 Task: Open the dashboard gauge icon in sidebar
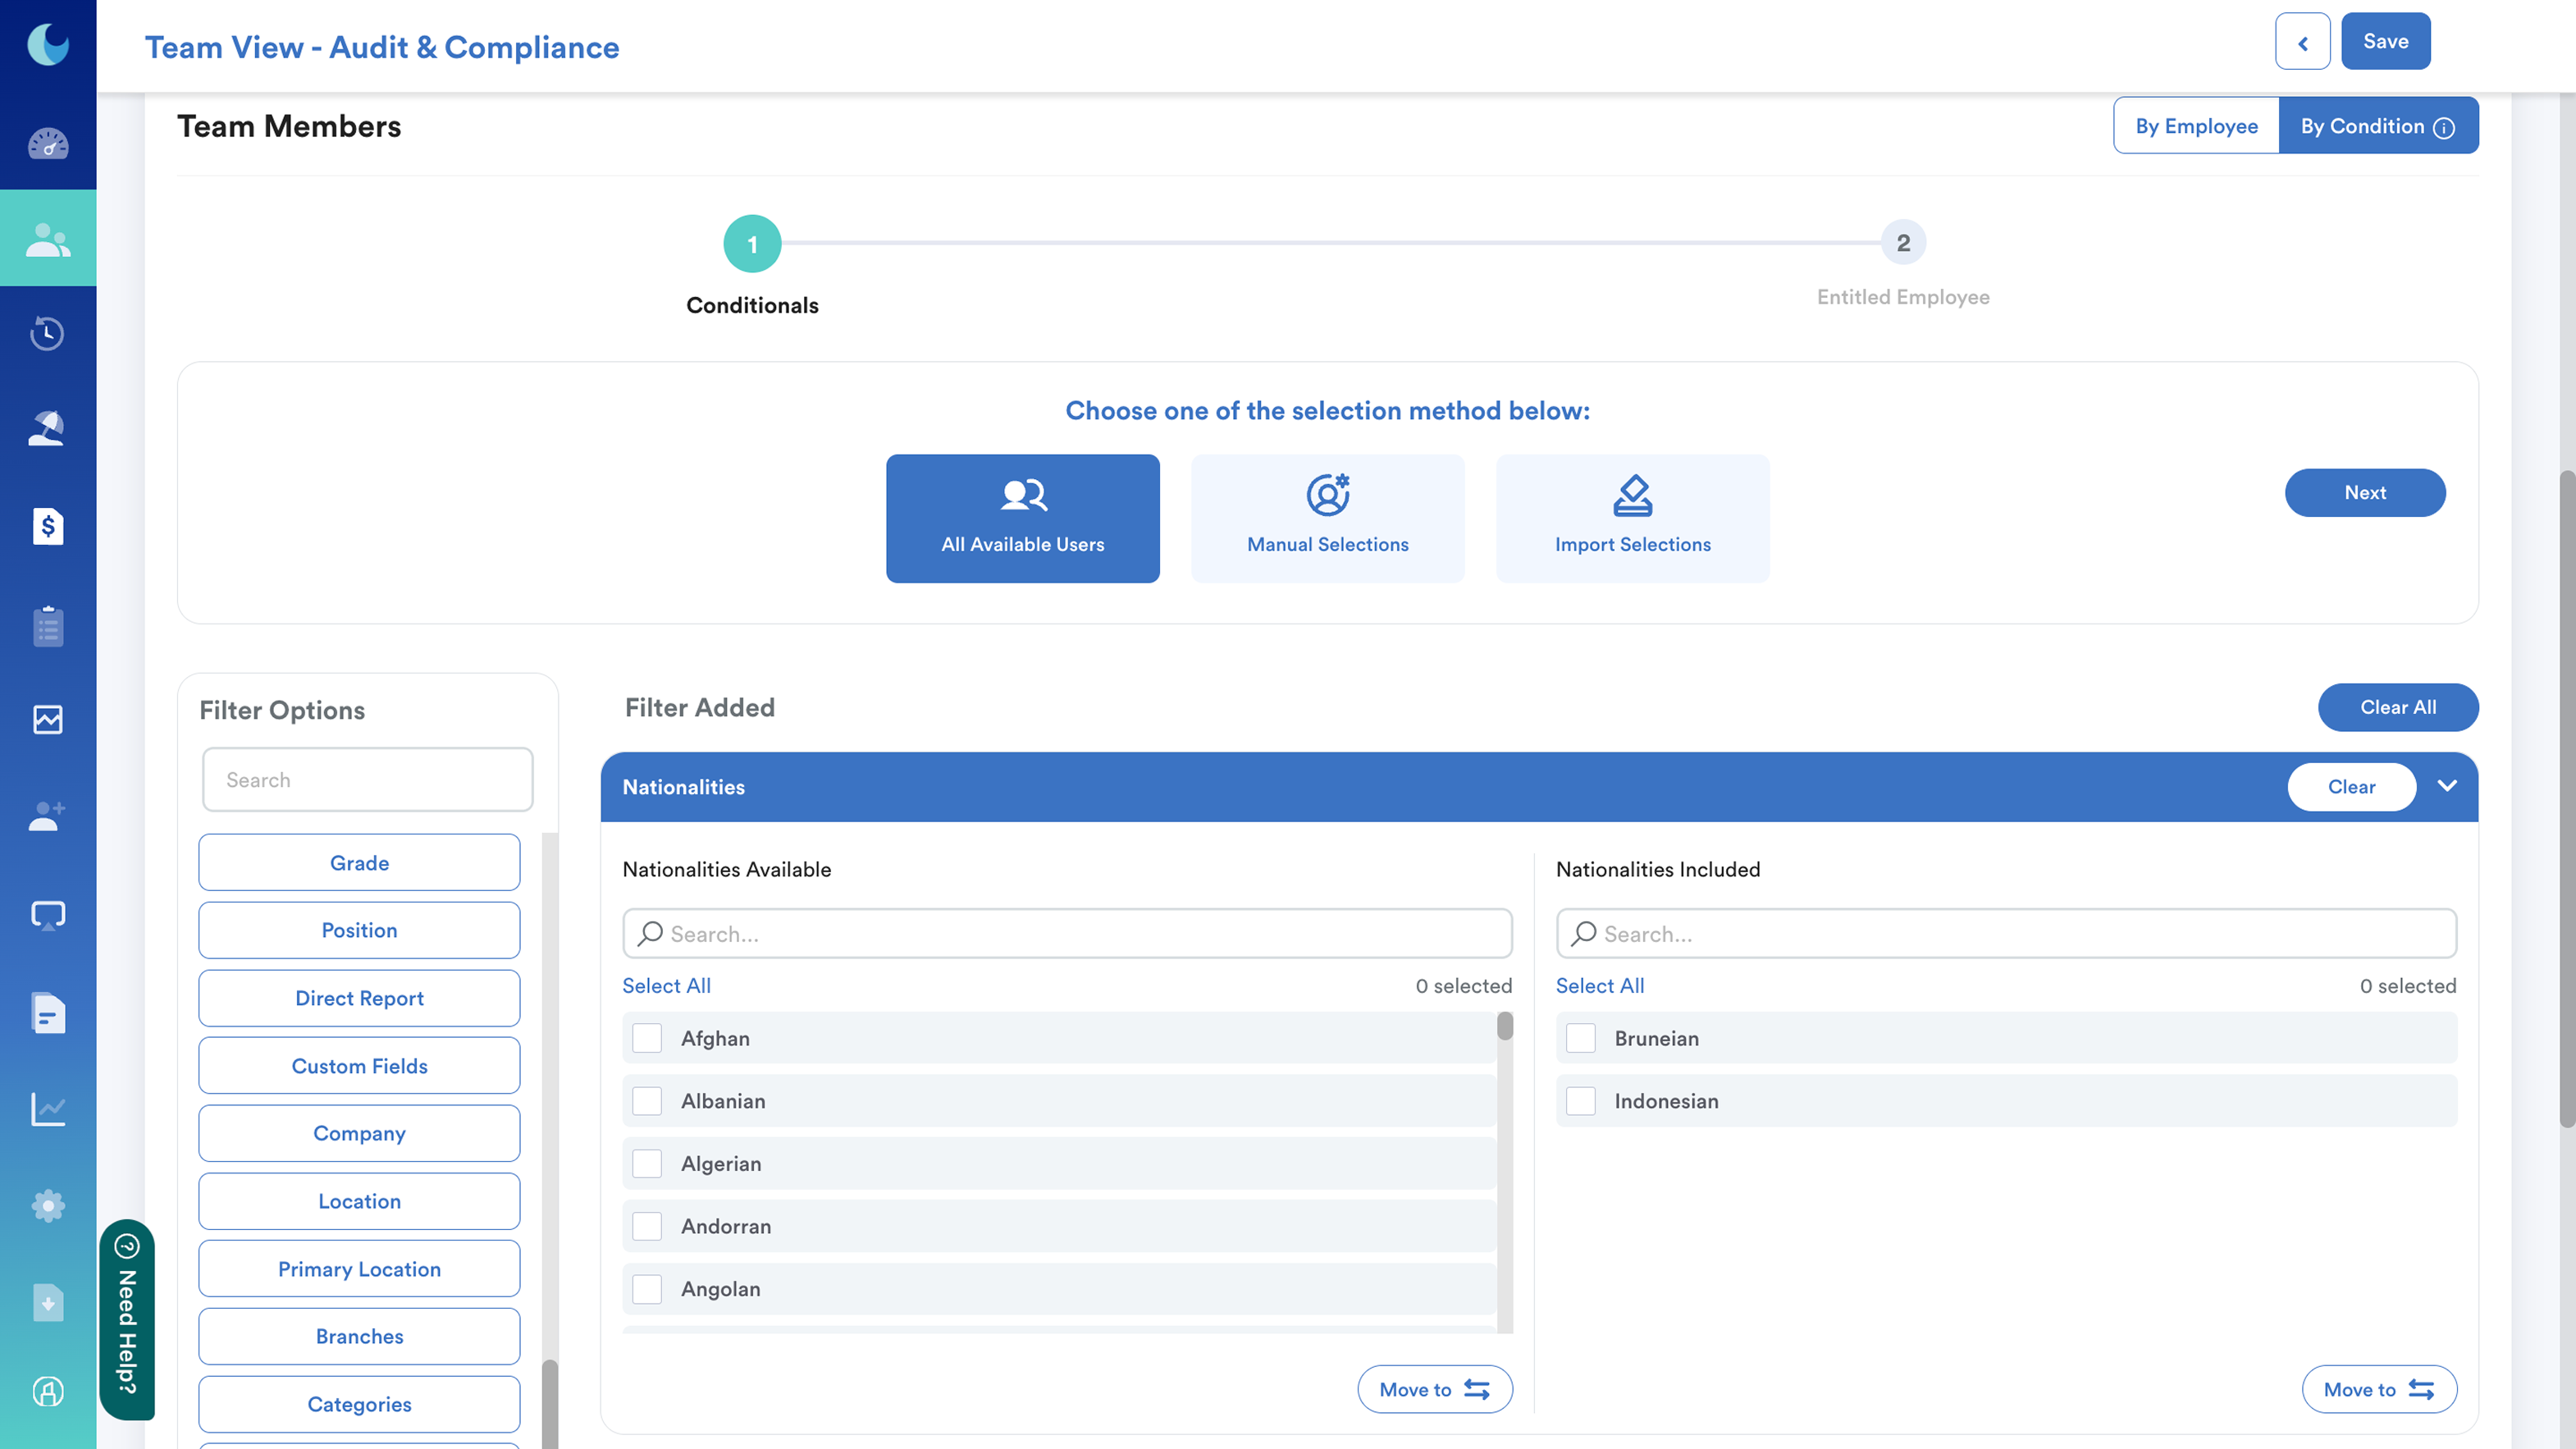pyautogui.click(x=48, y=144)
